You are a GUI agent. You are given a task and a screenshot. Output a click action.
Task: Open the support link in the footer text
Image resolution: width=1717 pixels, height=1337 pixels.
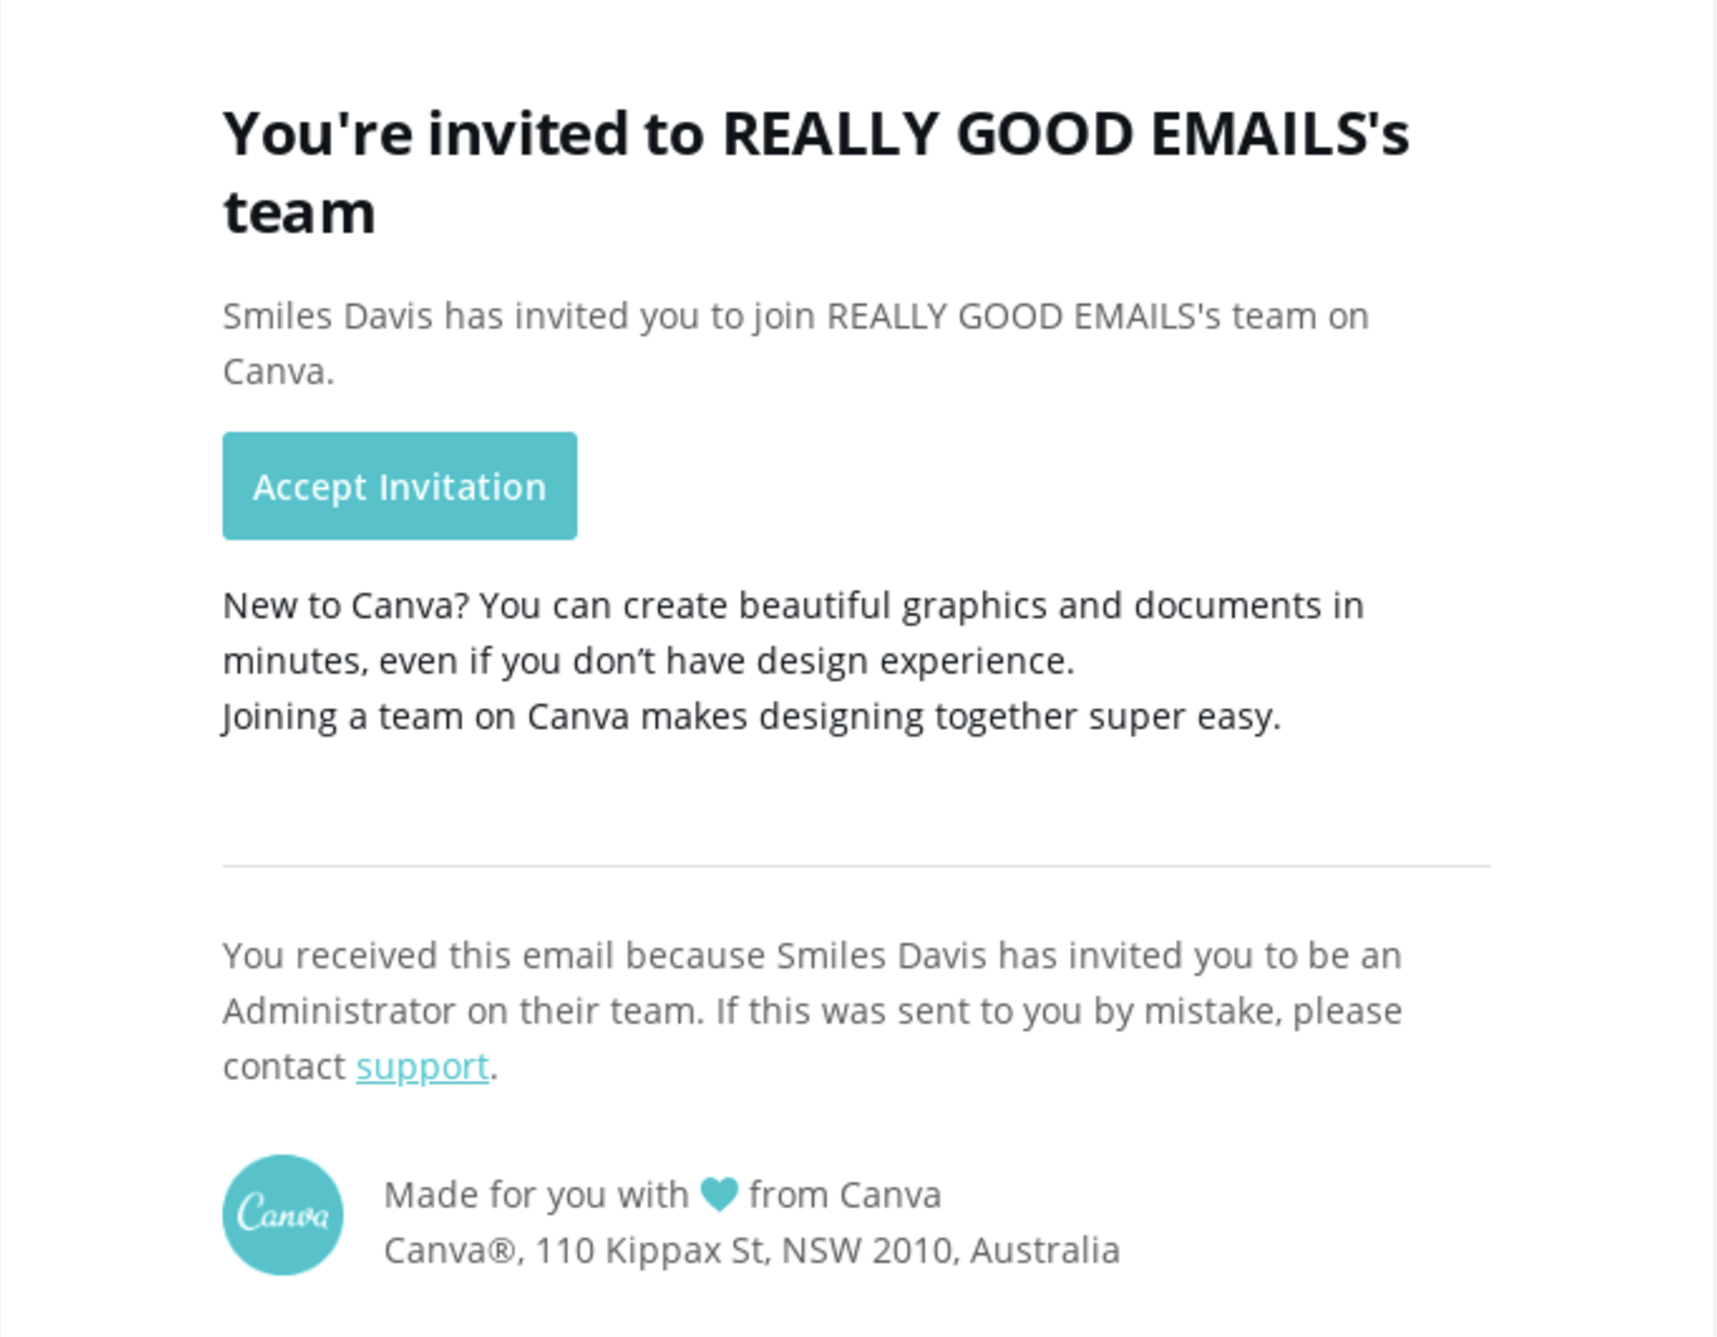coord(422,1066)
